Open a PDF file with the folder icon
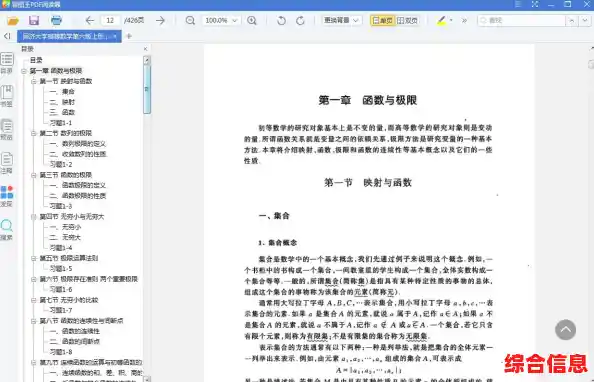Viewport: 594px width, 382px height. point(13,20)
